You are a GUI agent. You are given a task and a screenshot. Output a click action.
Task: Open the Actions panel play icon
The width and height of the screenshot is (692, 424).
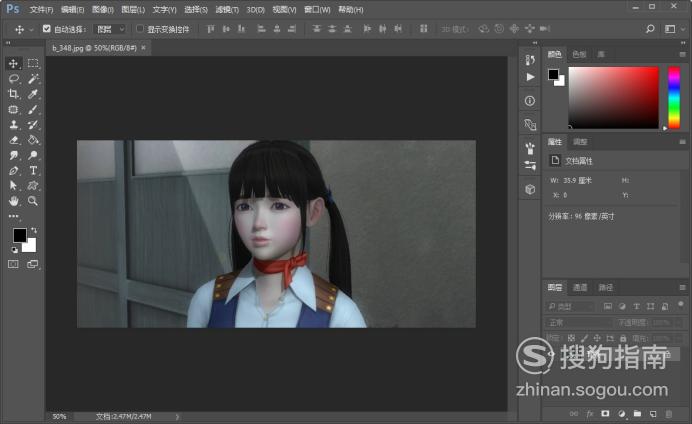(530, 77)
